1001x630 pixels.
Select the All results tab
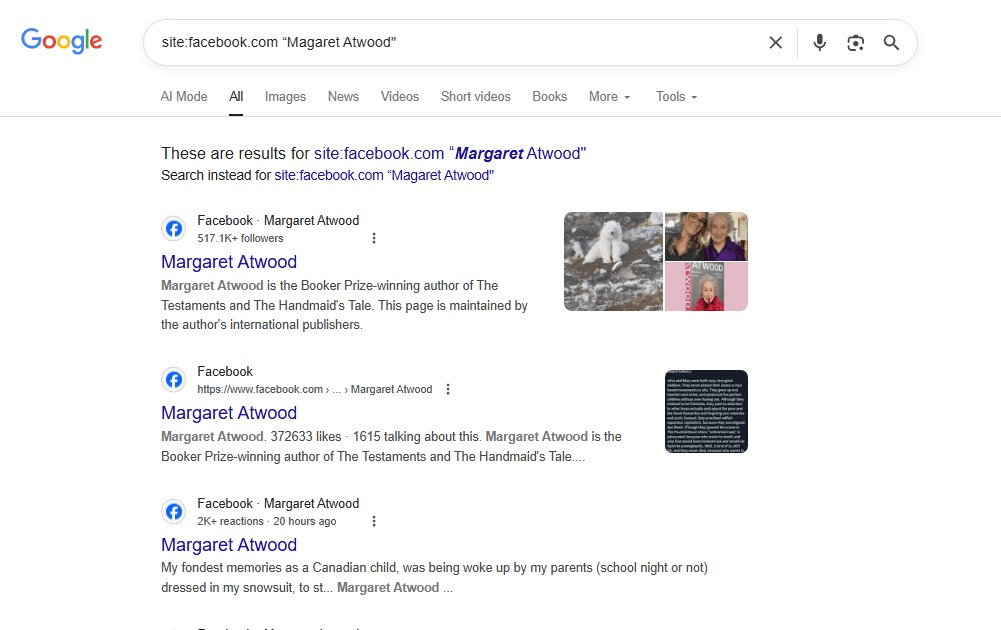pyautogui.click(x=236, y=96)
